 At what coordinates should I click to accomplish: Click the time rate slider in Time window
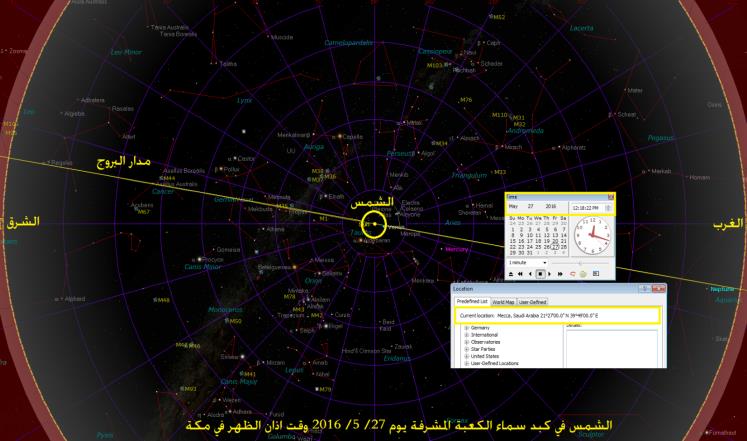[x=580, y=263]
